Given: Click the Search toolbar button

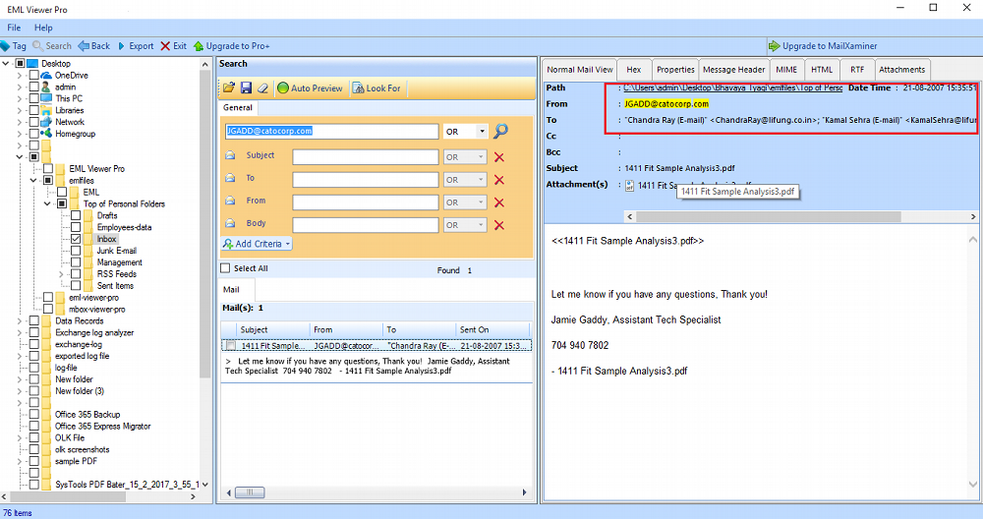Looking at the screenshot, I should pyautogui.click(x=52, y=46).
